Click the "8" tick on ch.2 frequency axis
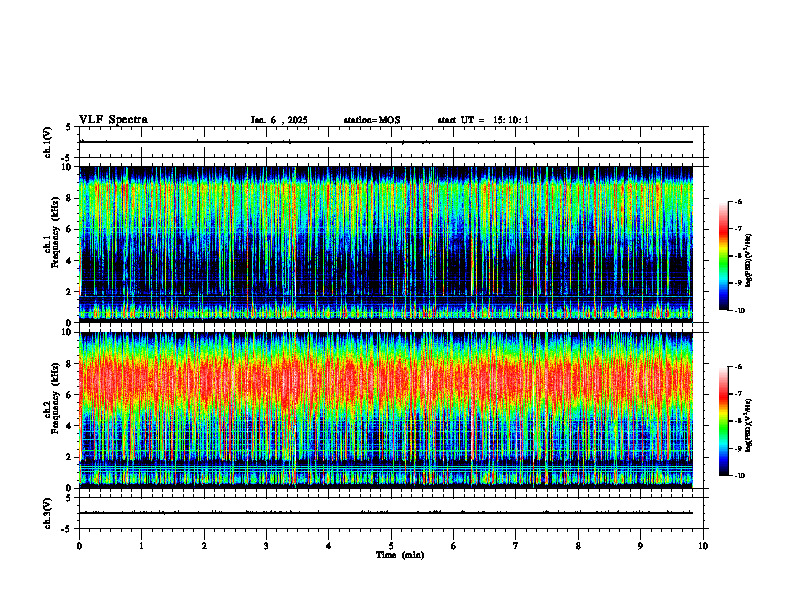Image resolution: width=792 pixels, height=612 pixels. click(x=70, y=364)
